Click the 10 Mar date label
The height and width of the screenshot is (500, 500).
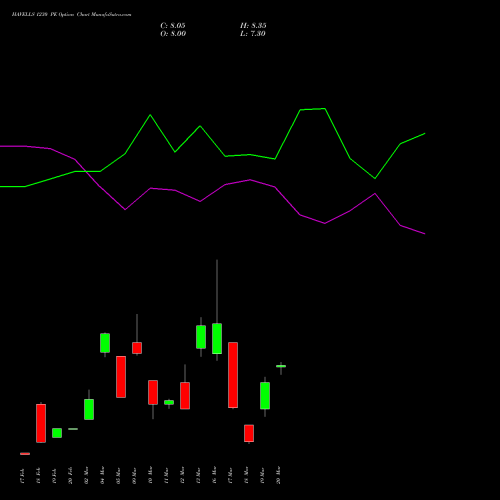pyautogui.click(x=150, y=475)
